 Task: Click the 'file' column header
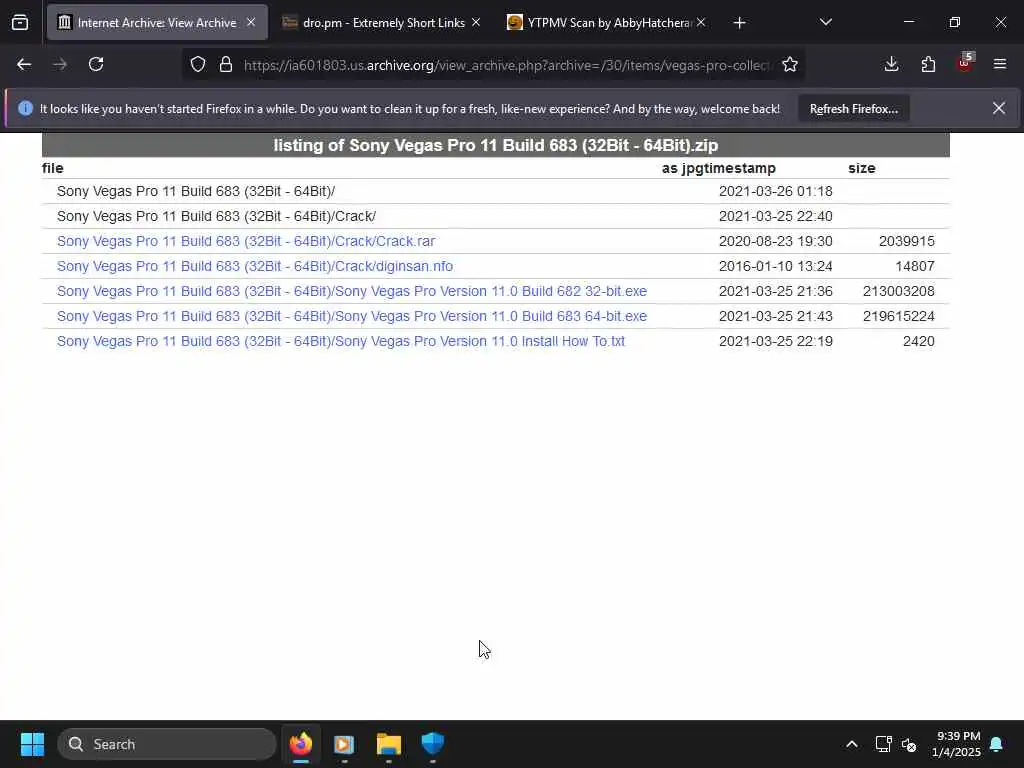point(53,168)
